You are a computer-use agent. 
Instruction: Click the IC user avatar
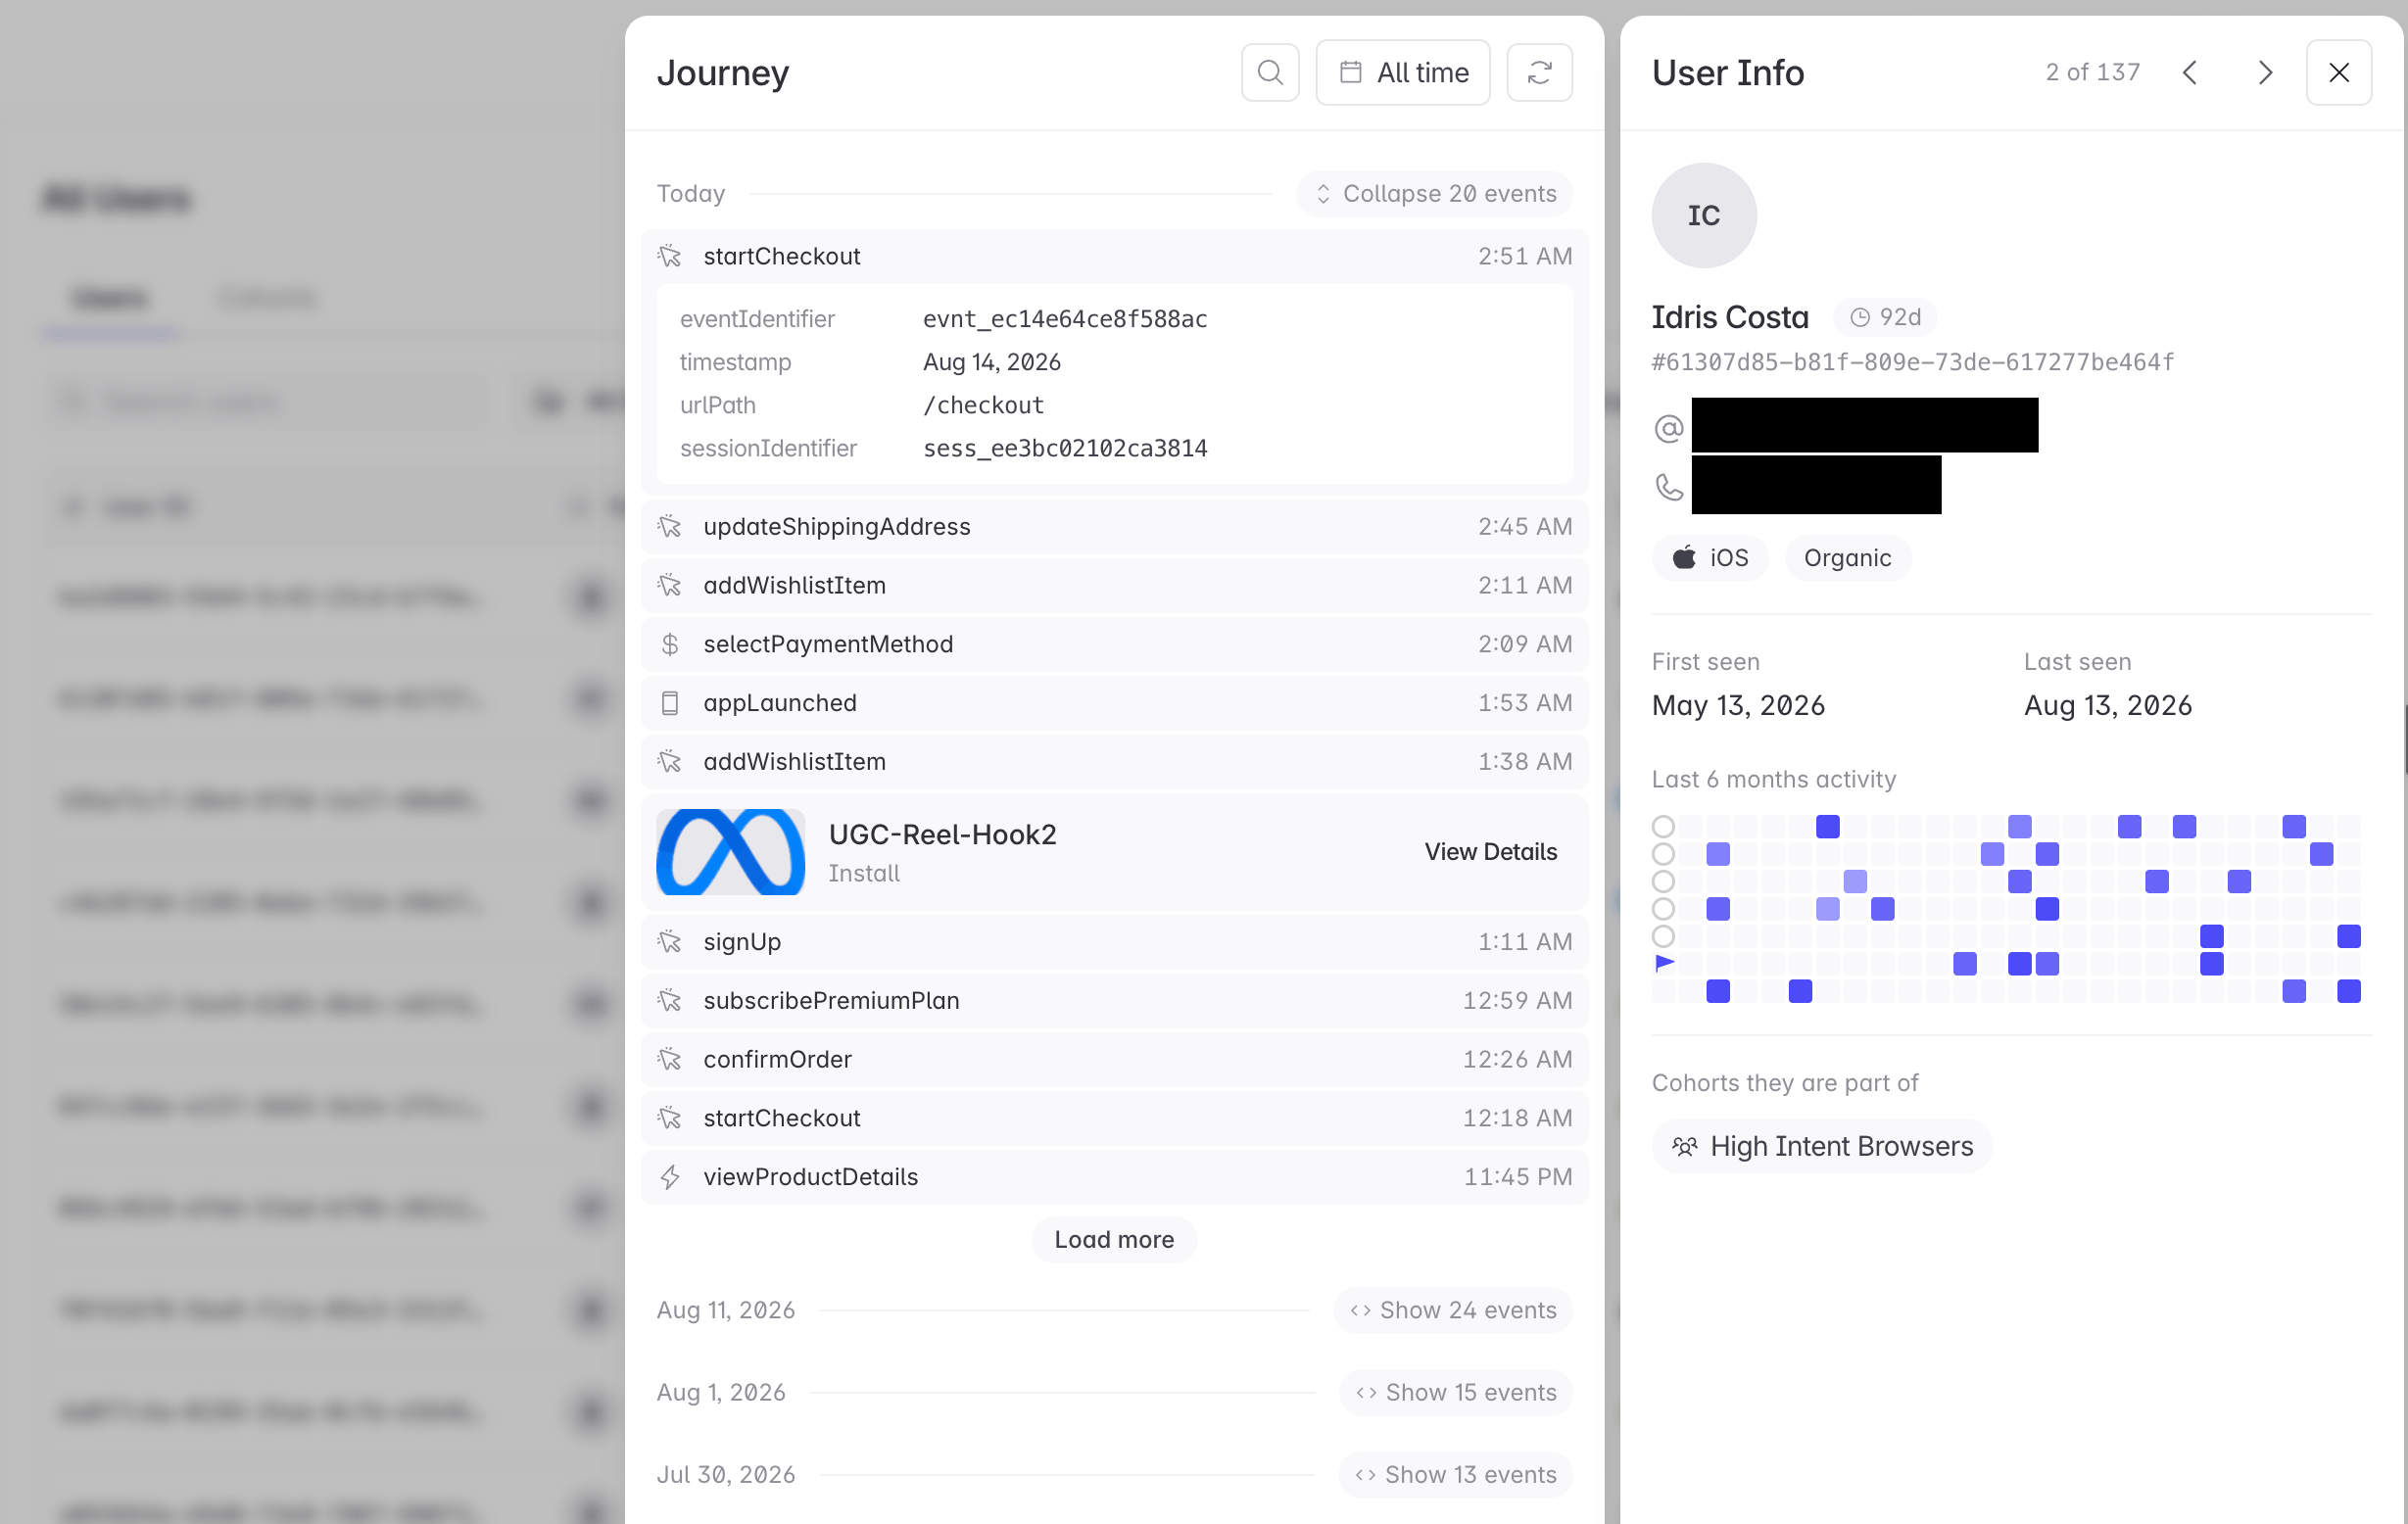point(1704,215)
